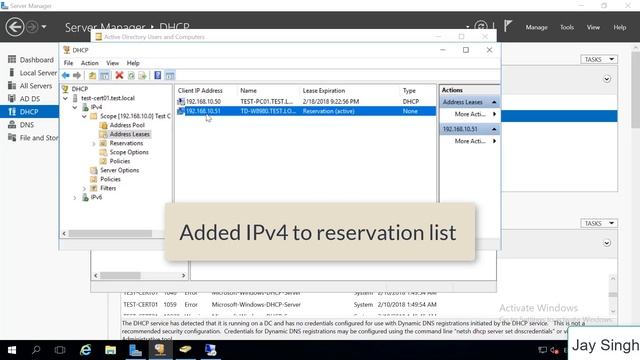Click the Back arrow in DHCP toolbar
This screenshot has width=640, height=360.
click(x=66, y=76)
